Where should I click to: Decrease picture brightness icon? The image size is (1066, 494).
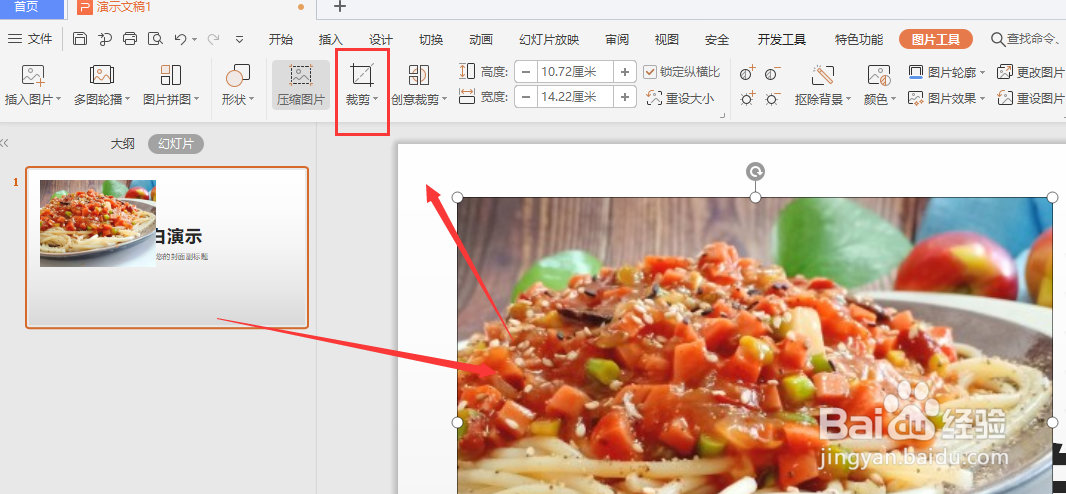[x=772, y=99]
